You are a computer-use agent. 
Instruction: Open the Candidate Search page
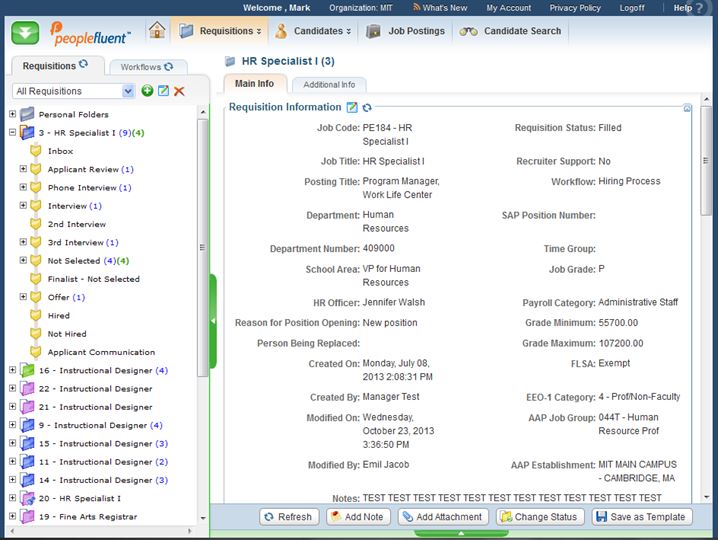[511, 31]
